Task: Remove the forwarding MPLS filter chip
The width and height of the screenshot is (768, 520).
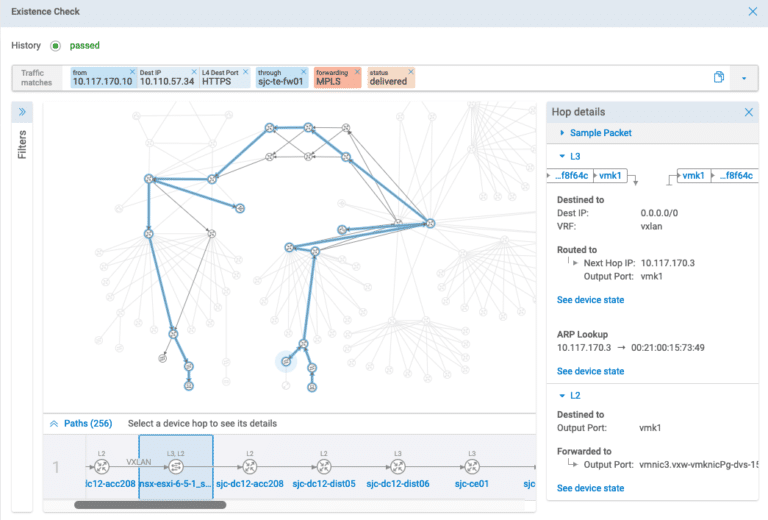Action: click(358, 72)
